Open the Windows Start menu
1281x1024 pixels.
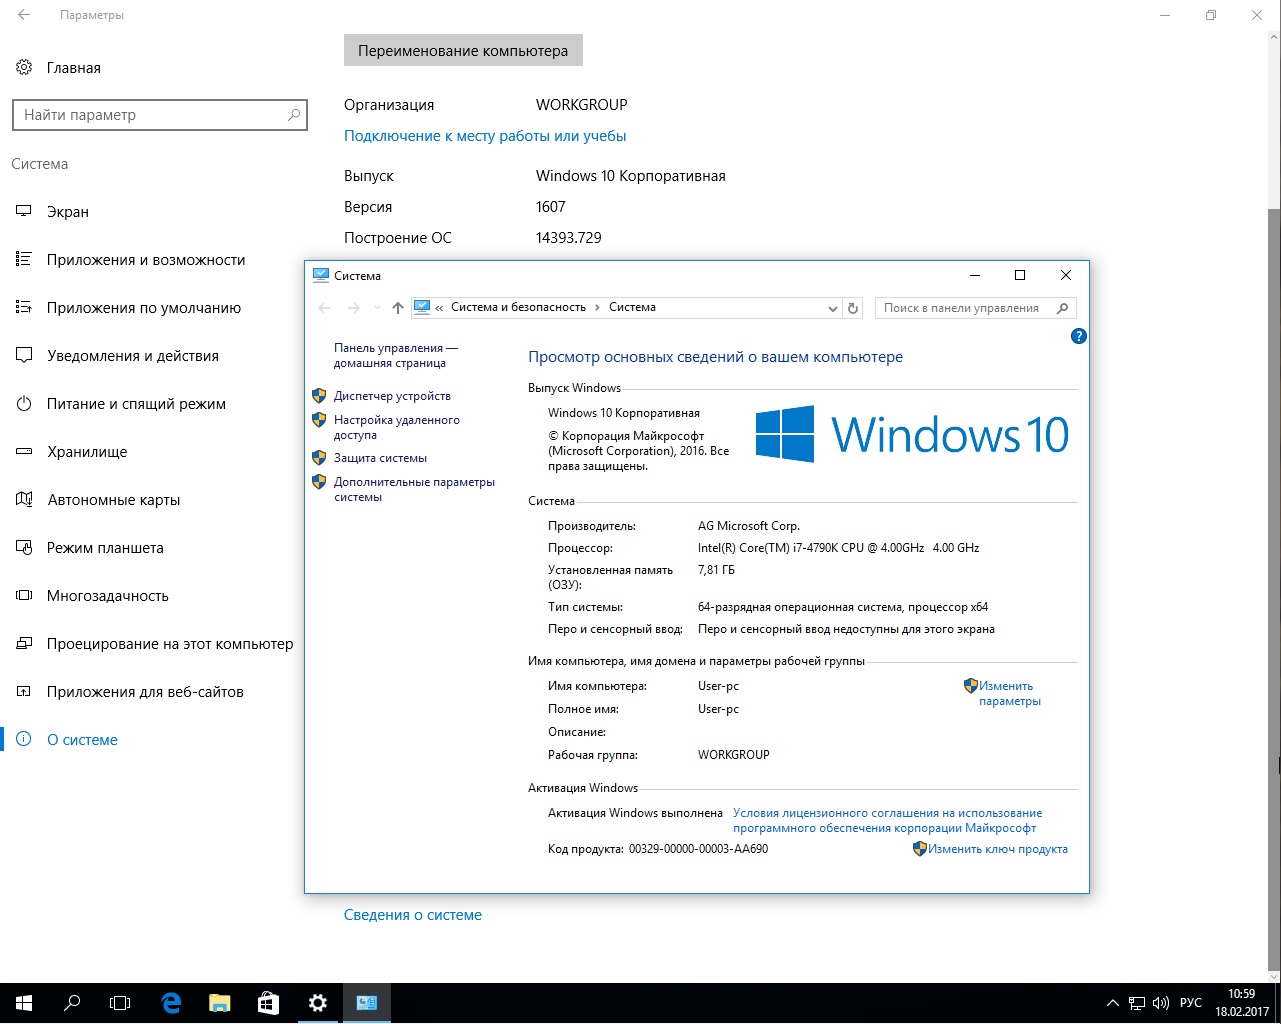tap(24, 1003)
